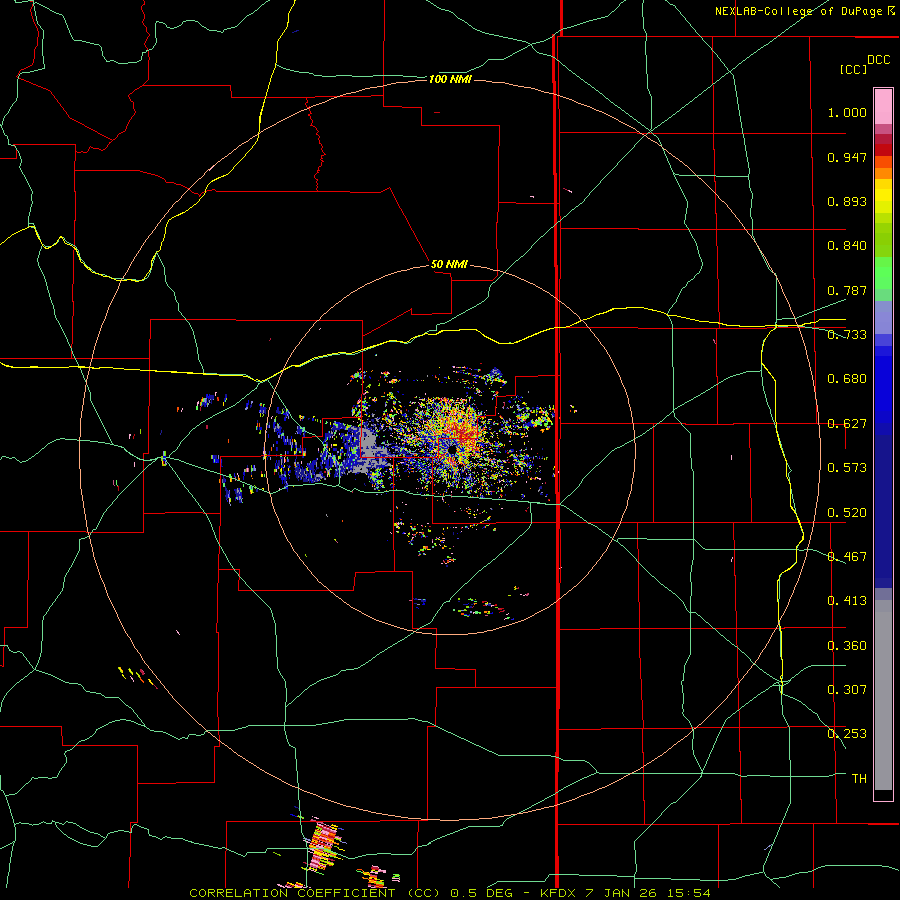Click the 50 NMI range ring label
The width and height of the screenshot is (900, 900).
point(449,265)
